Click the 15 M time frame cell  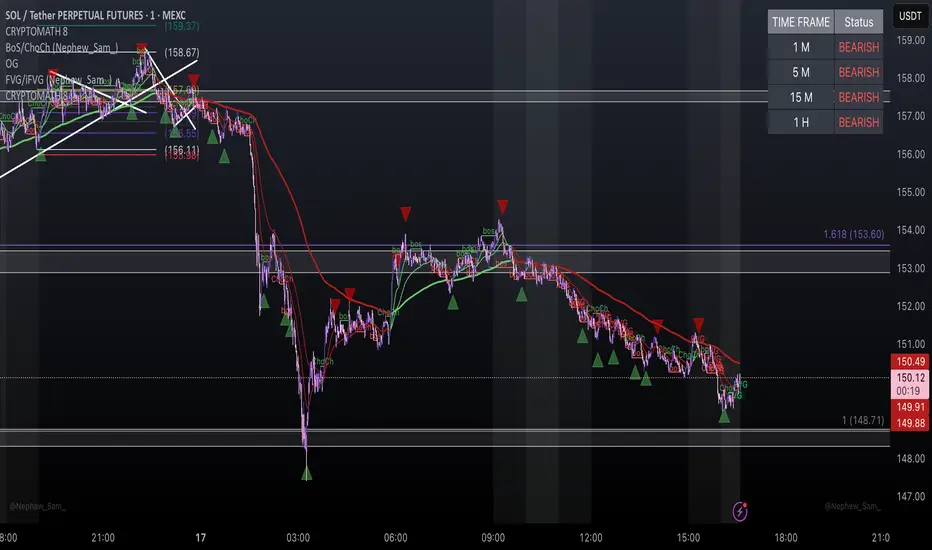(x=801, y=97)
